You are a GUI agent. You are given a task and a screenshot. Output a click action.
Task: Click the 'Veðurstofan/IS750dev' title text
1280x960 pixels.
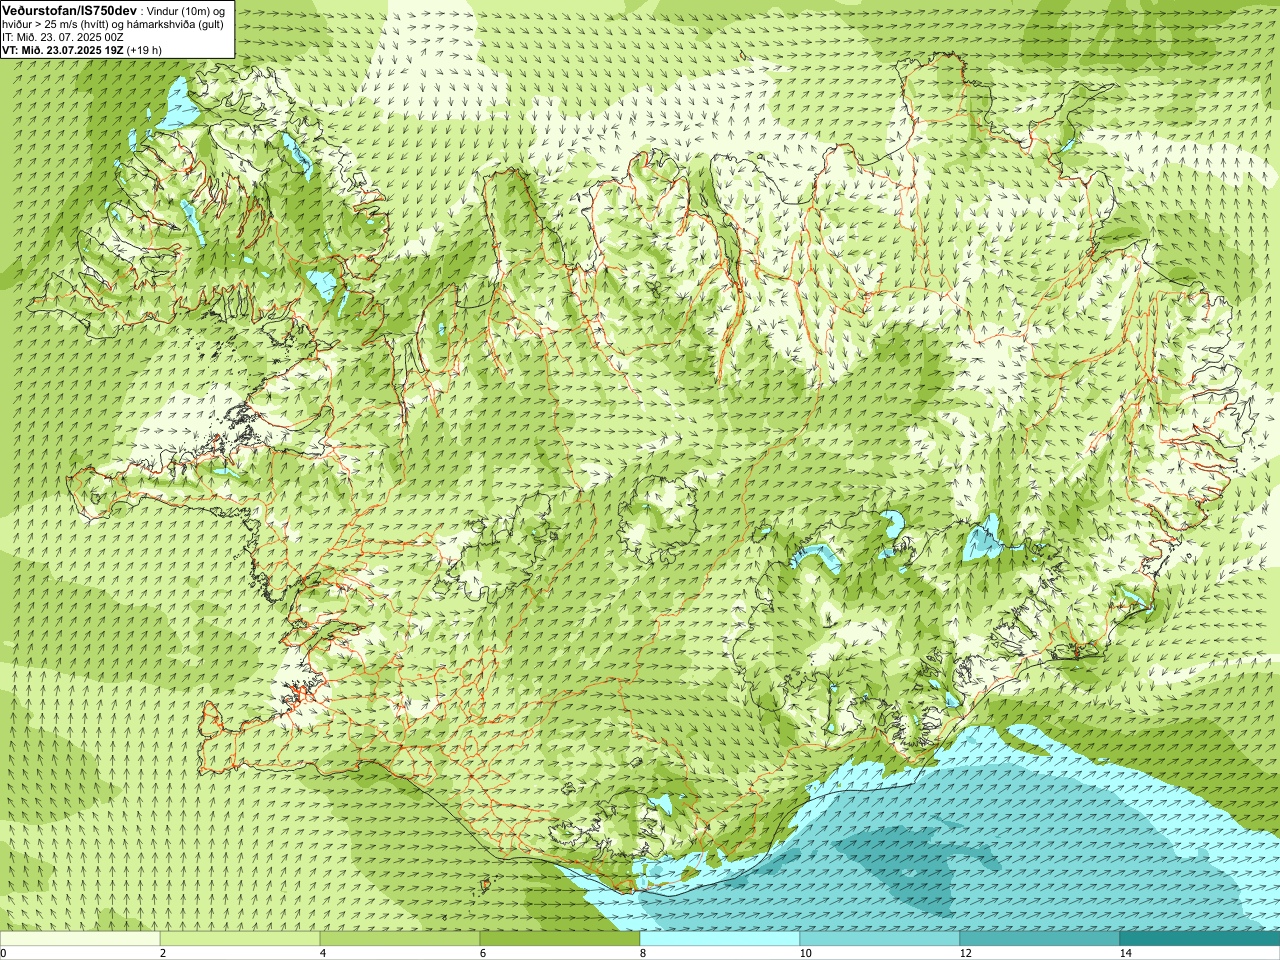[x=69, y=9]
